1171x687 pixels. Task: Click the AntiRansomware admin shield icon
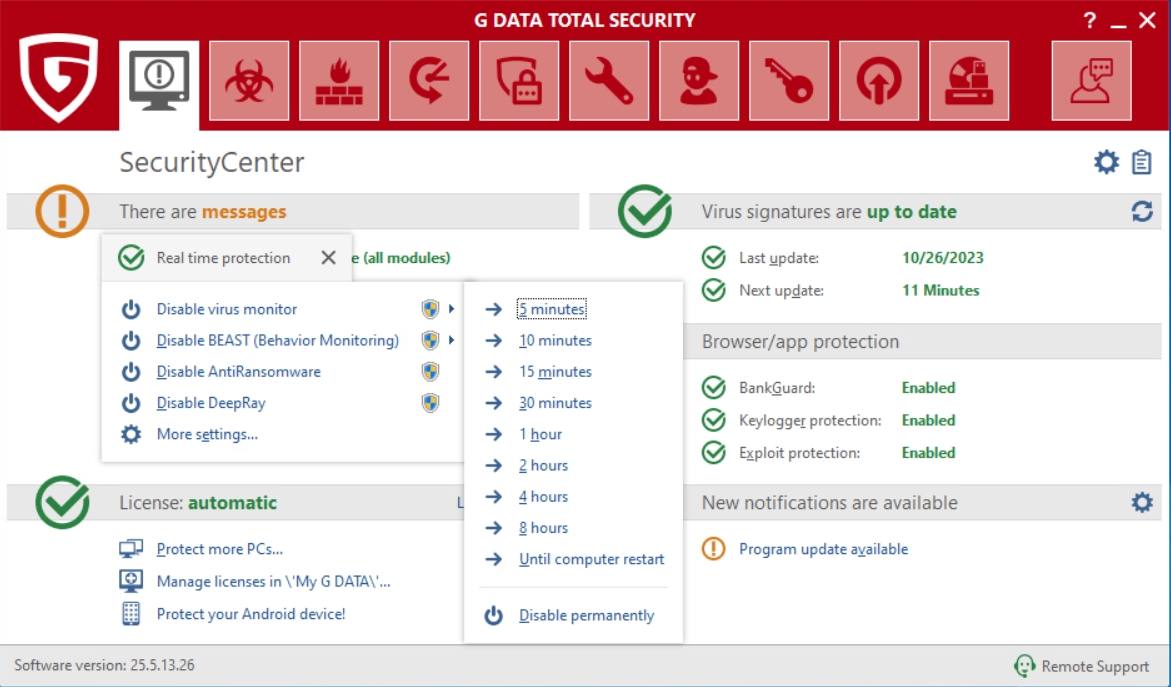(430, 372)
